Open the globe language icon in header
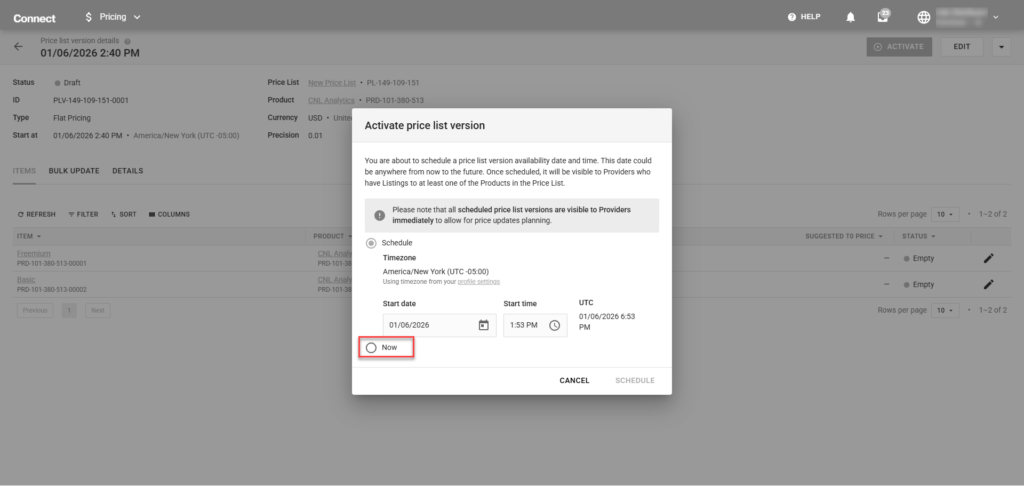Image resolution: width=1024 pixels, height=486 pixels. 923,17
